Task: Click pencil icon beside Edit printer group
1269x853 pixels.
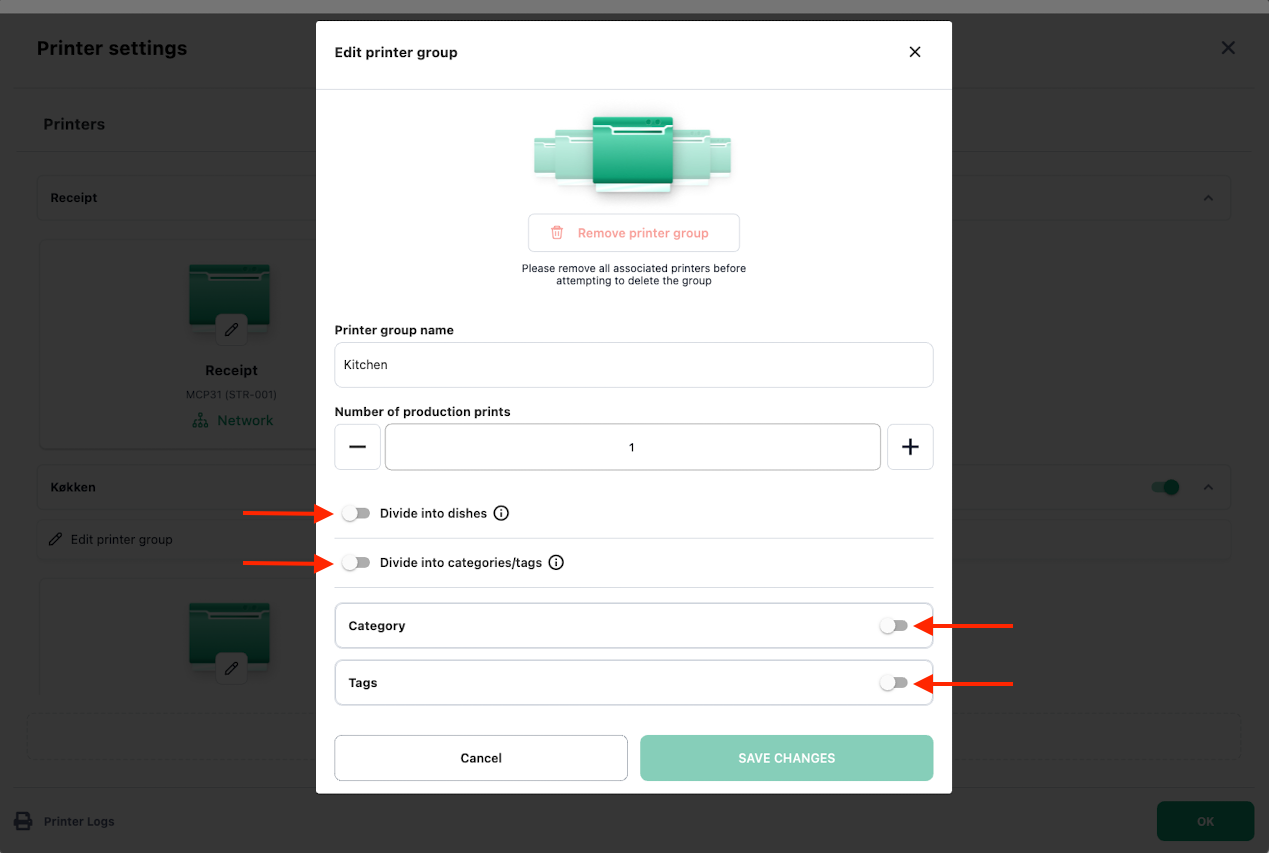Action: pos(56,539)
